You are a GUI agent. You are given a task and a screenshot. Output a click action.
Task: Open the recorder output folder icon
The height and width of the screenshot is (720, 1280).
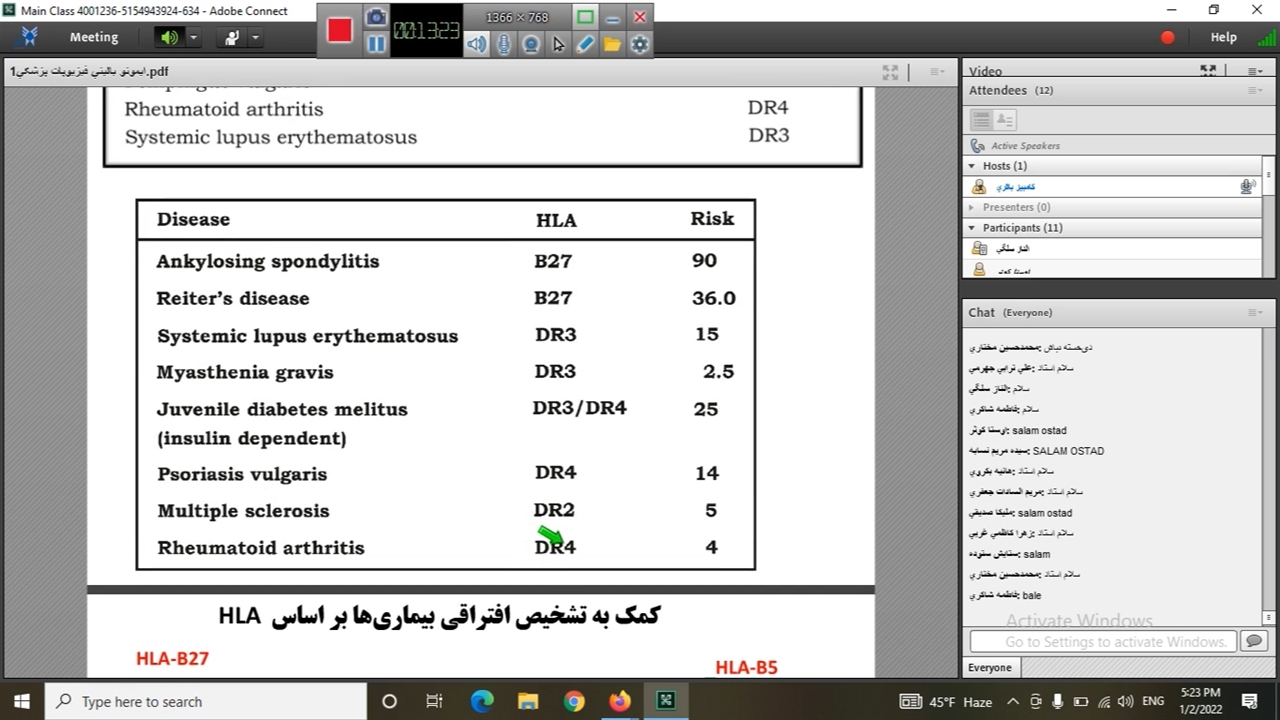[612, 44]
